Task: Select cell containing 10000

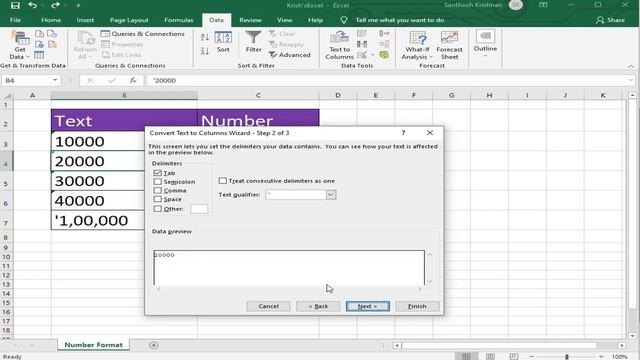Action: point(98,141)
